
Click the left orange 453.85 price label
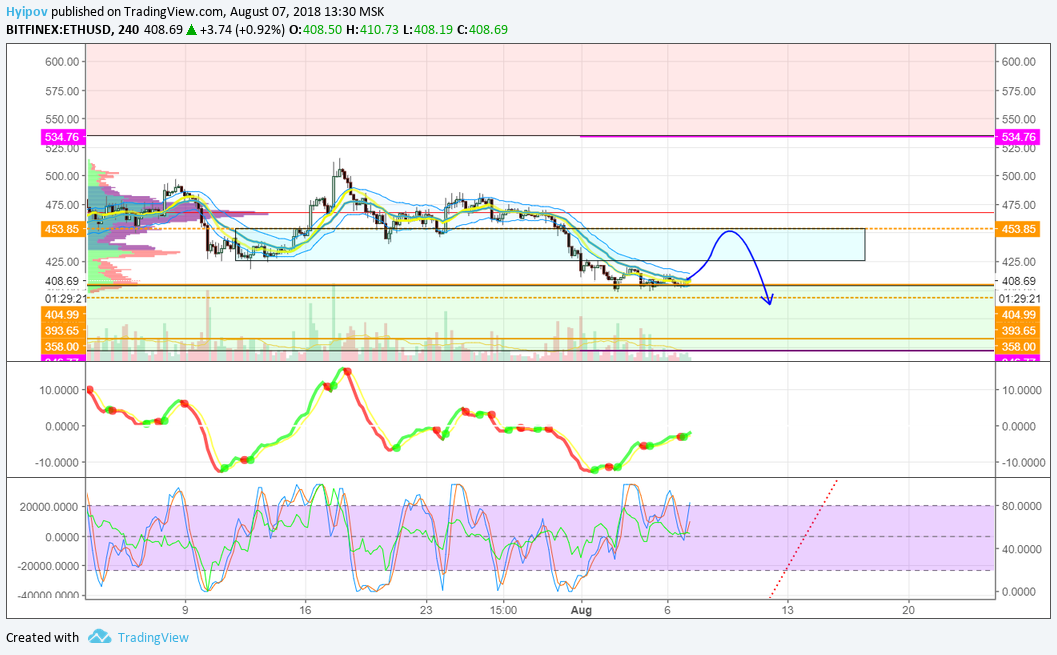click(x=62, y=229)
